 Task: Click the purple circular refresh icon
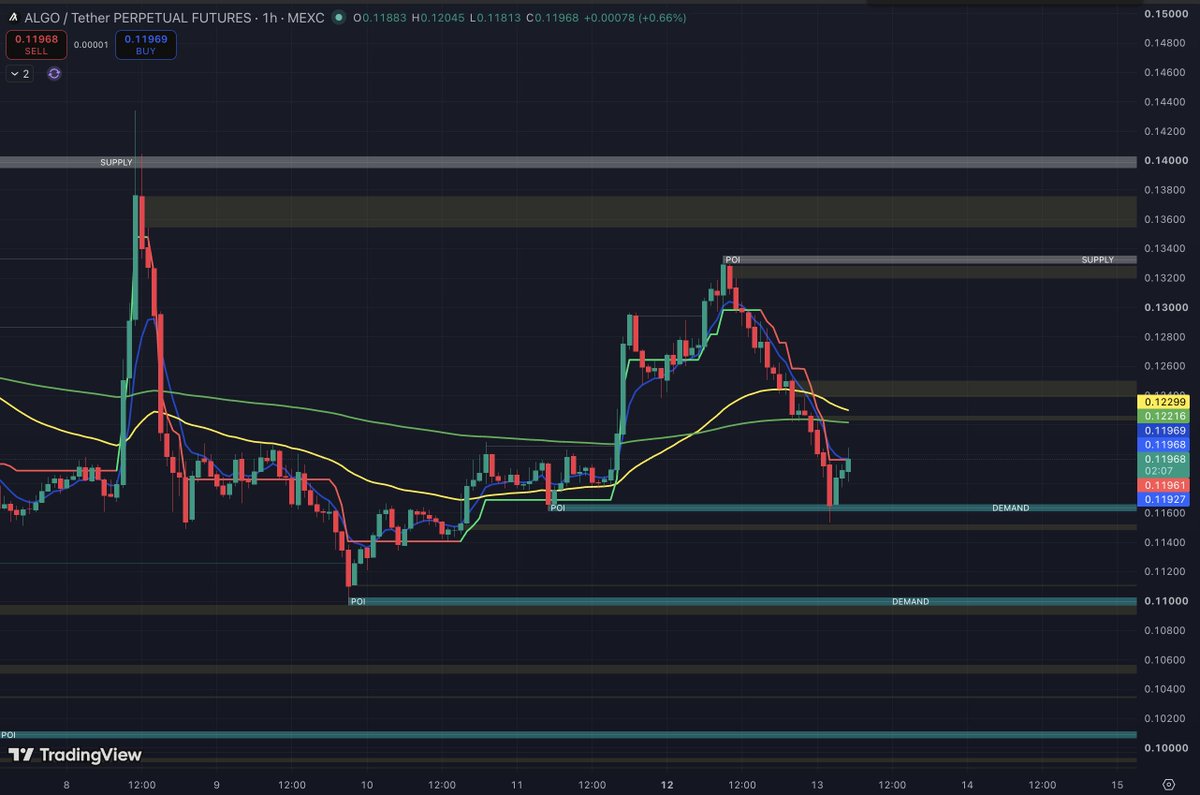[54, 74]
